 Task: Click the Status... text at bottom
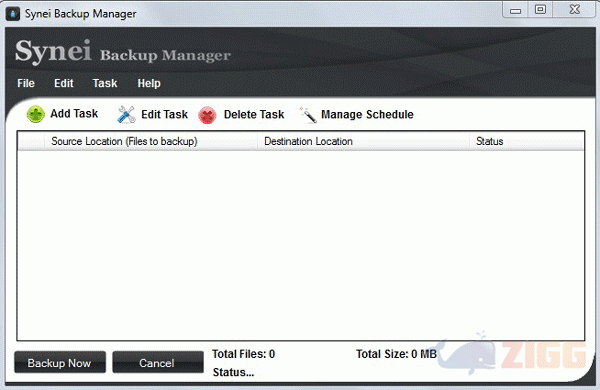click(233, 372)
